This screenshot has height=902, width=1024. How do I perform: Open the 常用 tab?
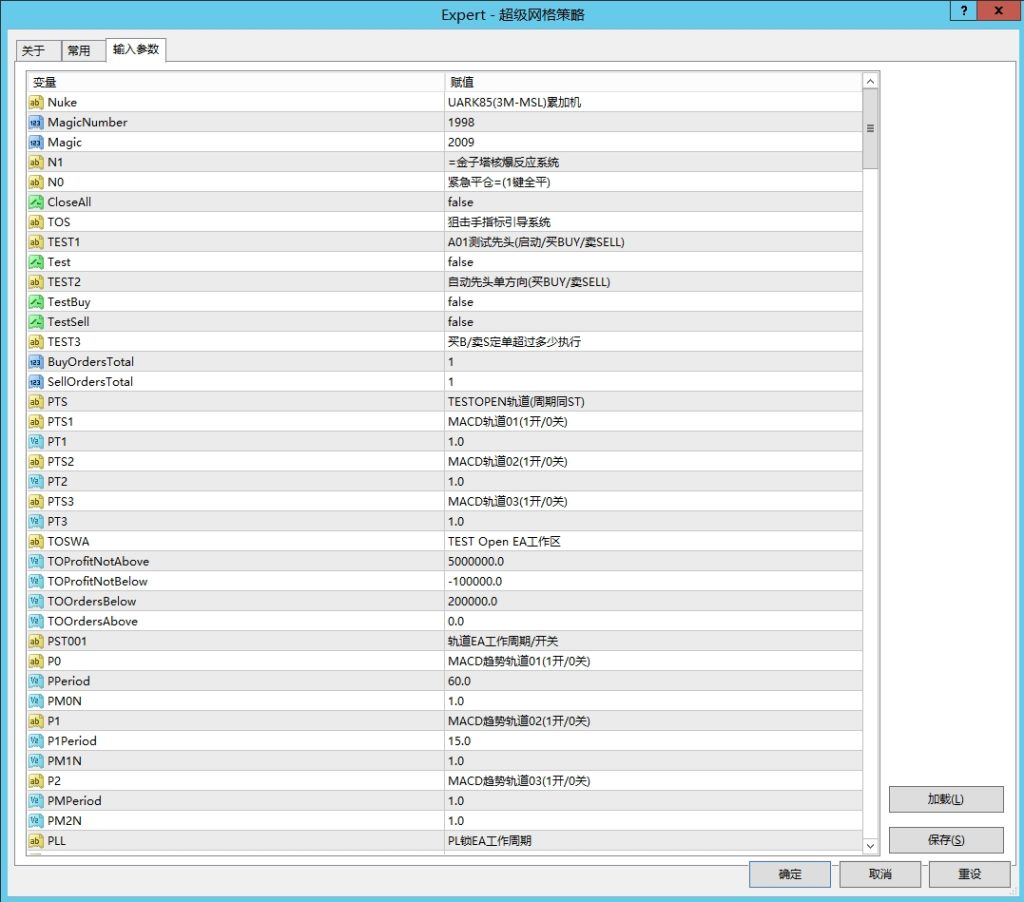pyautogui.click(x=79, y=51)
